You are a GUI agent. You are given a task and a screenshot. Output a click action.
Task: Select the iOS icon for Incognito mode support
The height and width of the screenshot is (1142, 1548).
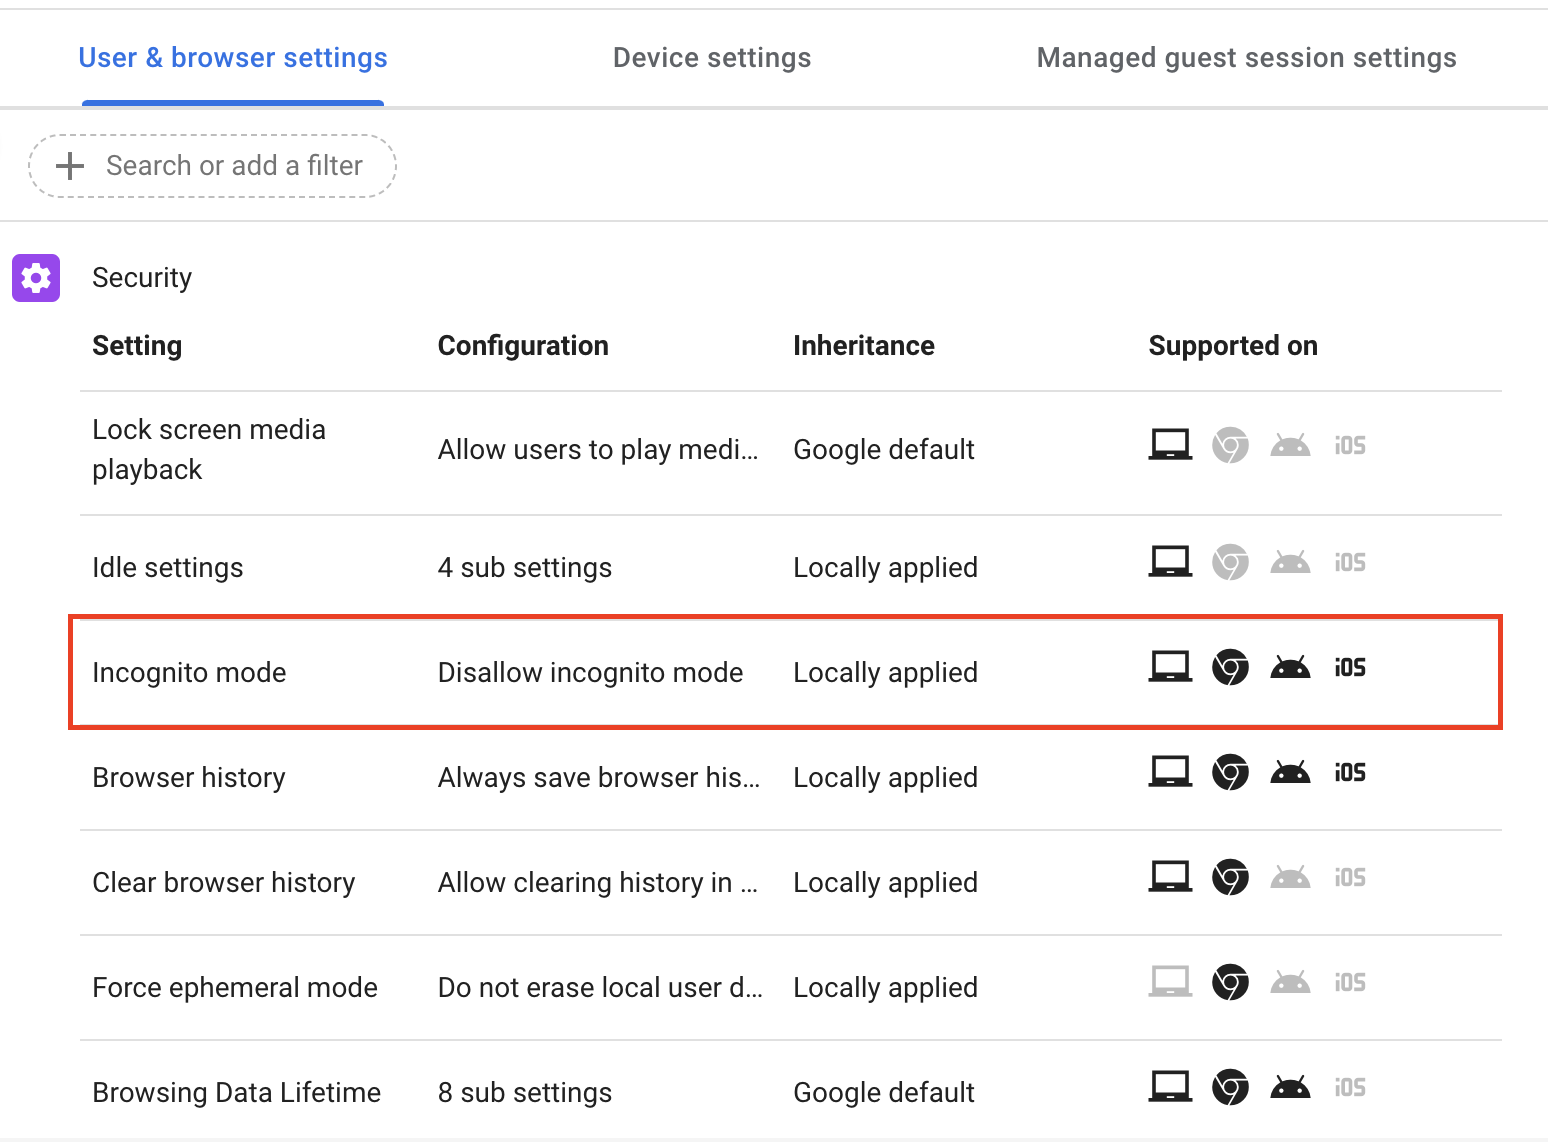(x=1349, y=667)
